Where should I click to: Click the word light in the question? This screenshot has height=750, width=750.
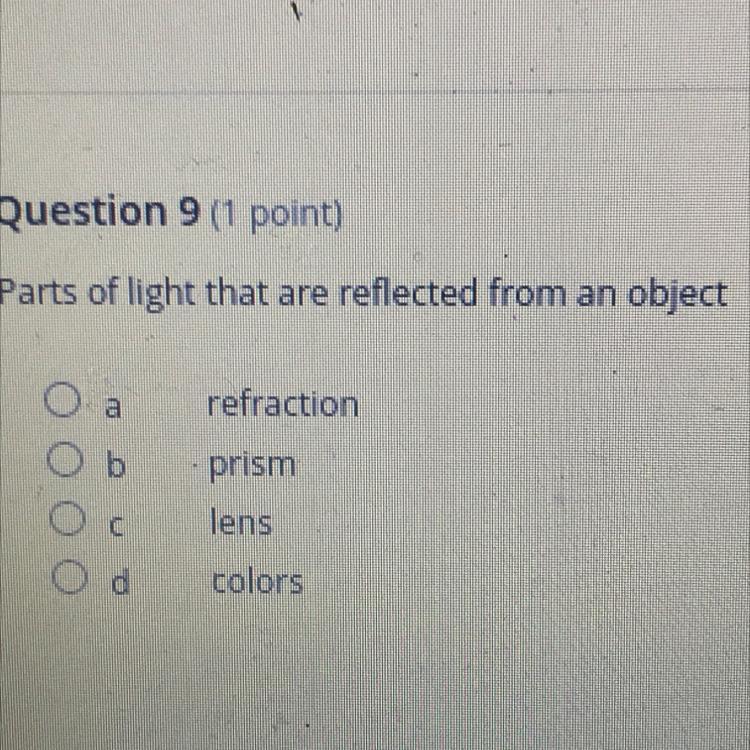coord(161,295)
